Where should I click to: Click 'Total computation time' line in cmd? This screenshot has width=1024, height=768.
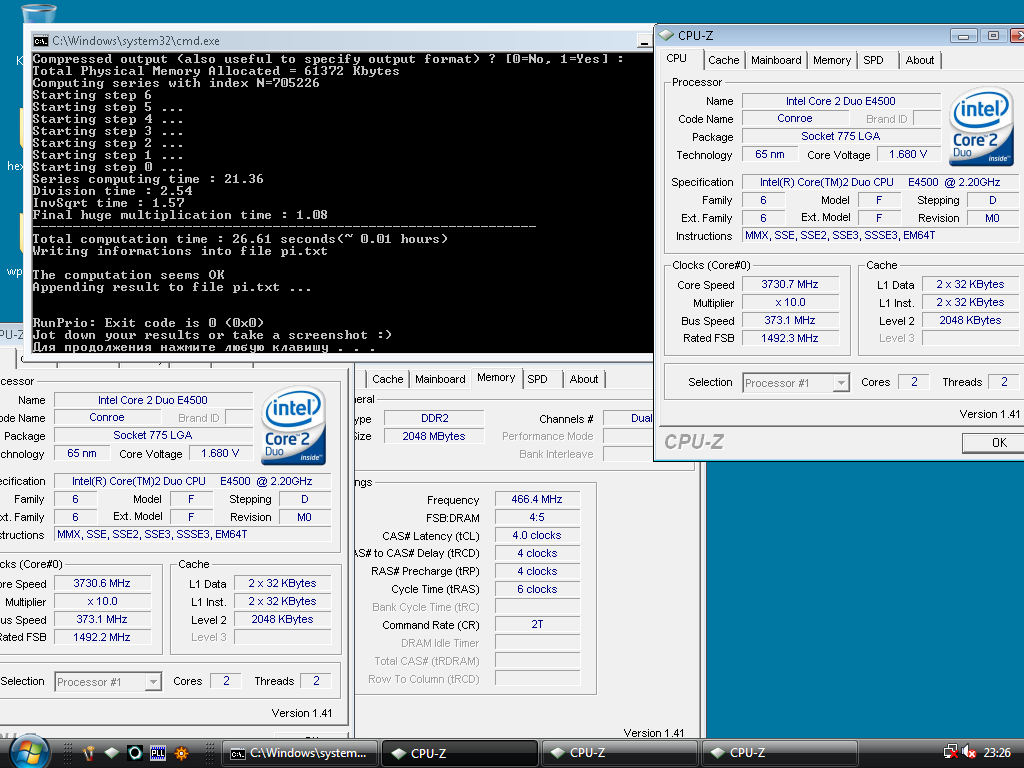click(x=240, y=239)
